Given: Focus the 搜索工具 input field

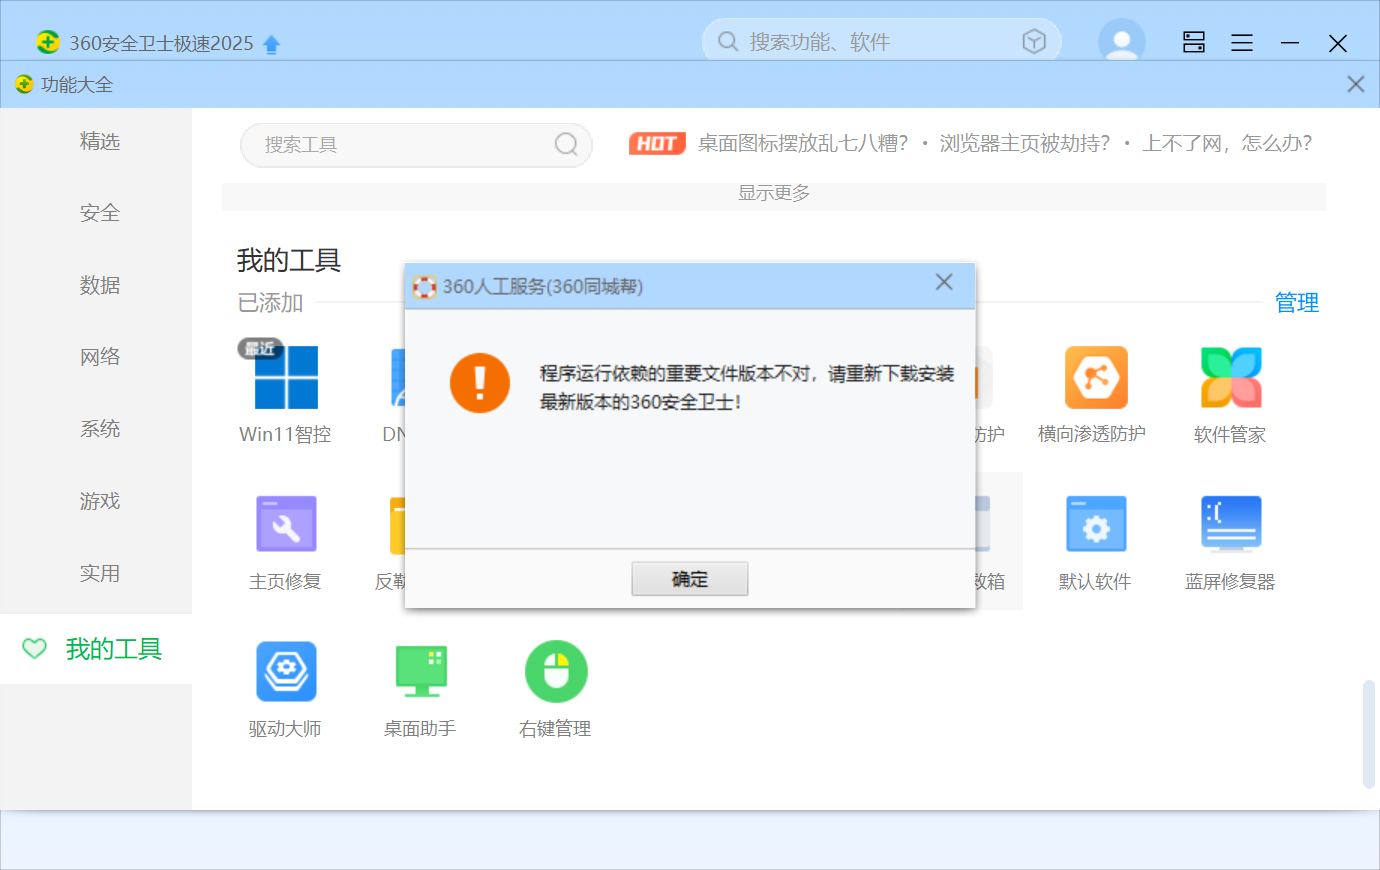Looking at the screenshot, I should click(x=416, y=145).
